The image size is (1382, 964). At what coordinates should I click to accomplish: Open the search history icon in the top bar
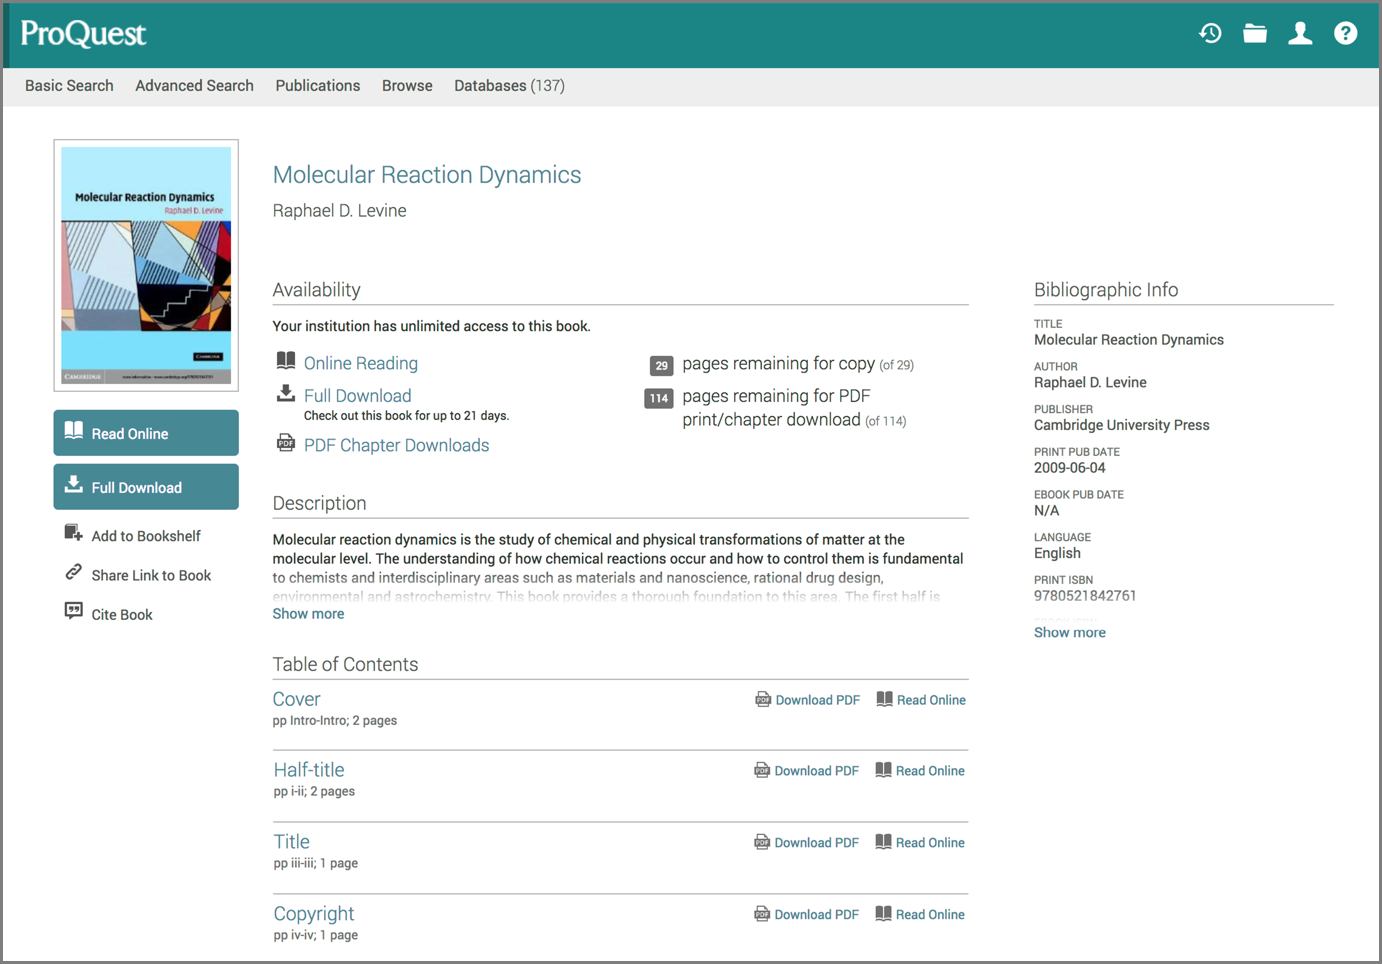coord(1210,33)
